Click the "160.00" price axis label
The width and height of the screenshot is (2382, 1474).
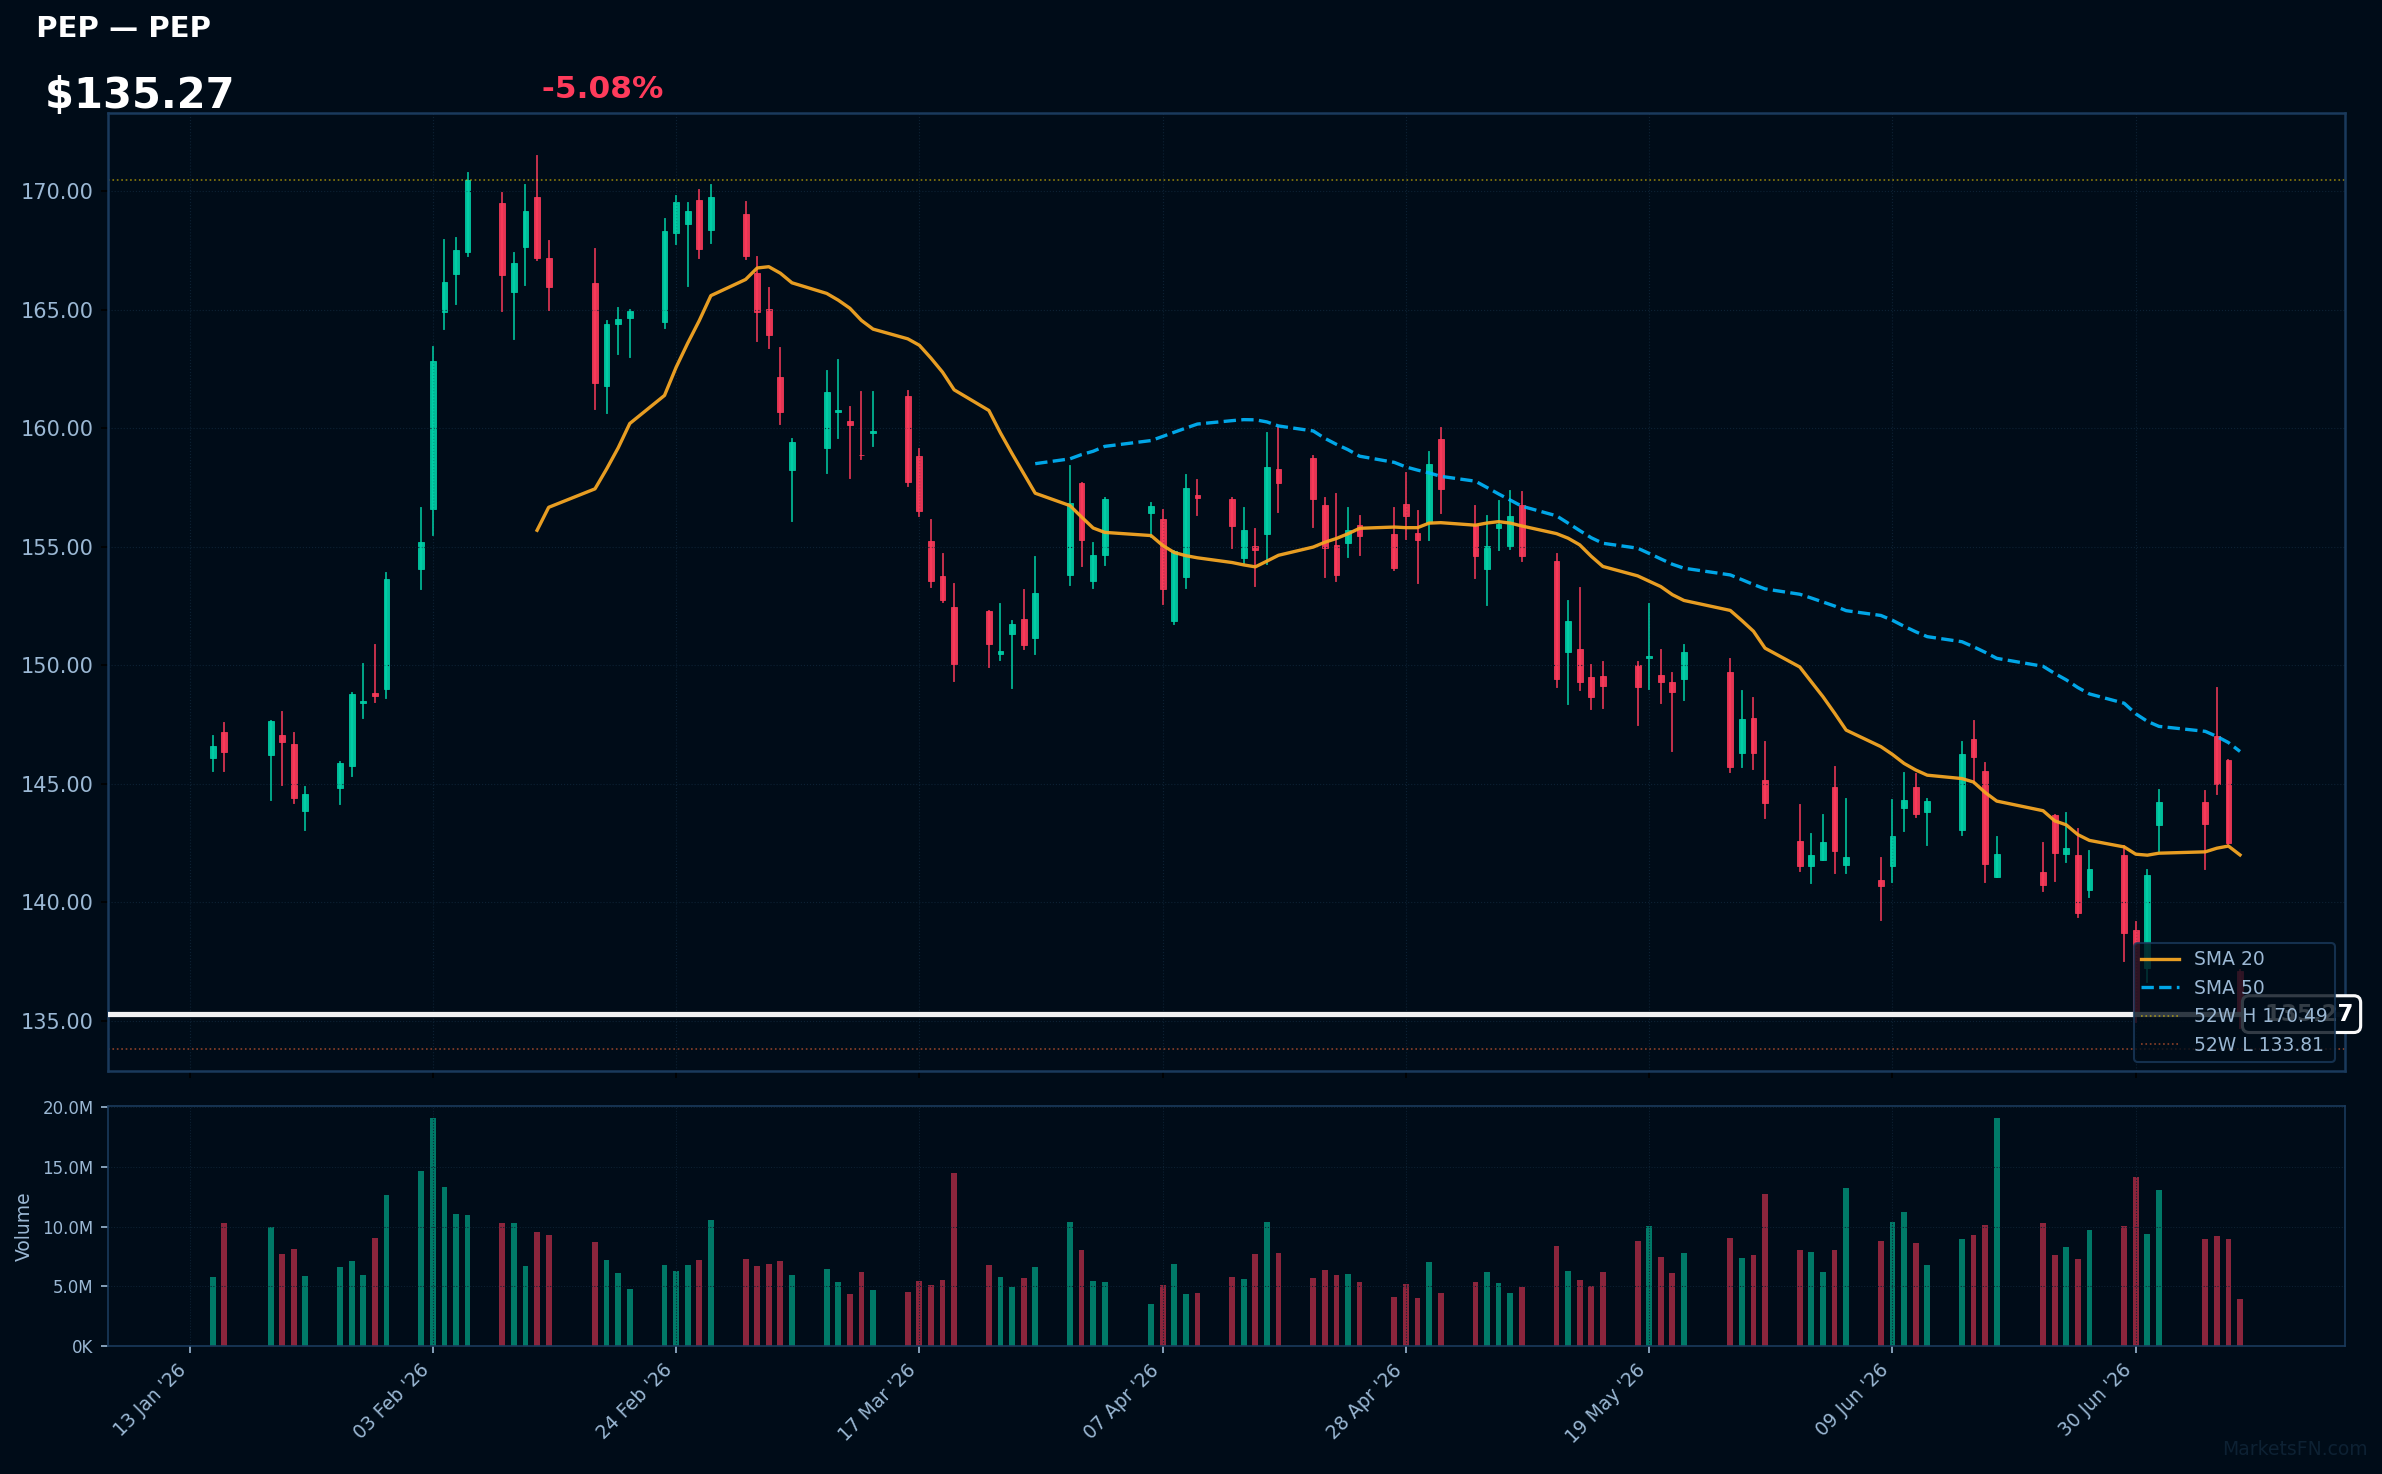(57, 428)
